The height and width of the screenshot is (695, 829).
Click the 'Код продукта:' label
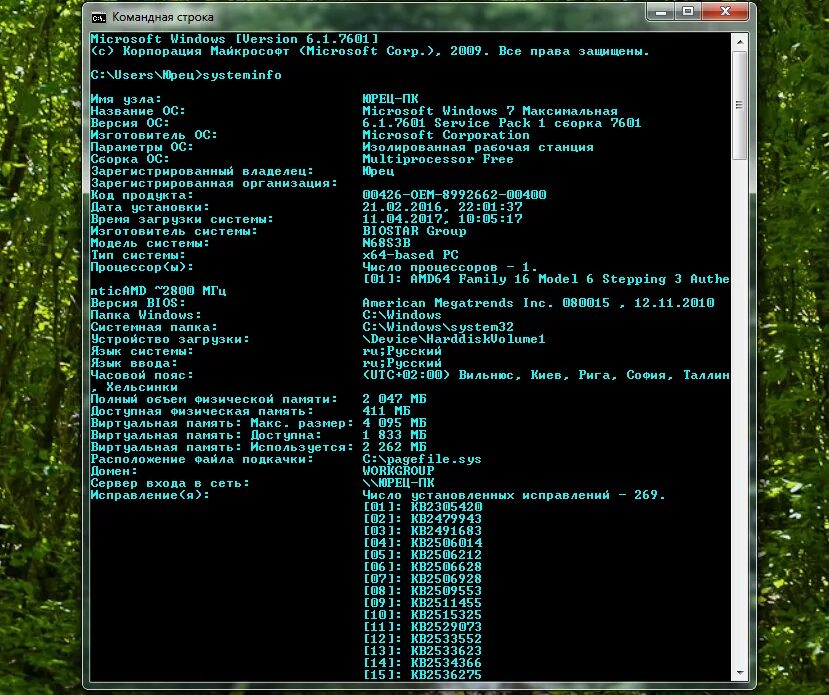pos(142,195)
